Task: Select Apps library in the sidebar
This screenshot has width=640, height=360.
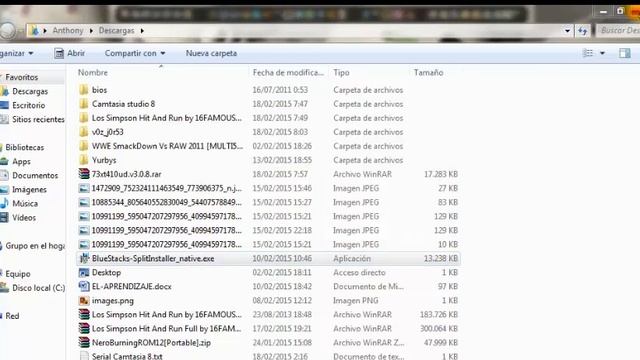Action: click(21, 162)
